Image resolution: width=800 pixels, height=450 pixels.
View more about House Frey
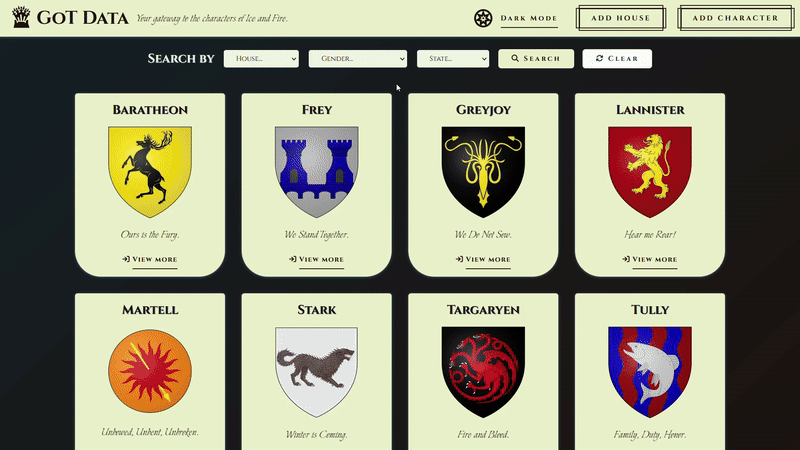coord(316,259)
